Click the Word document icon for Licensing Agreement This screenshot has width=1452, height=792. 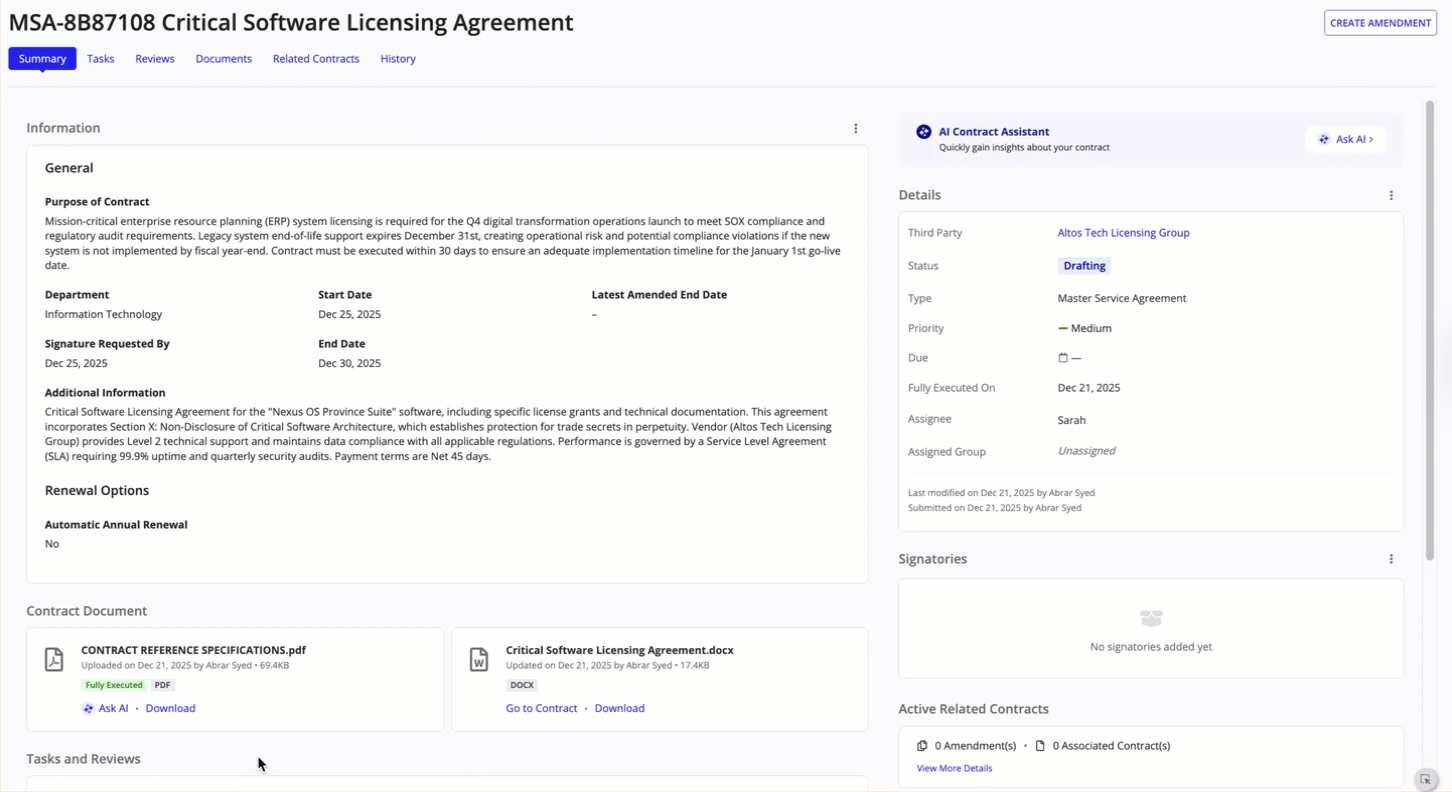pos(479,659)
